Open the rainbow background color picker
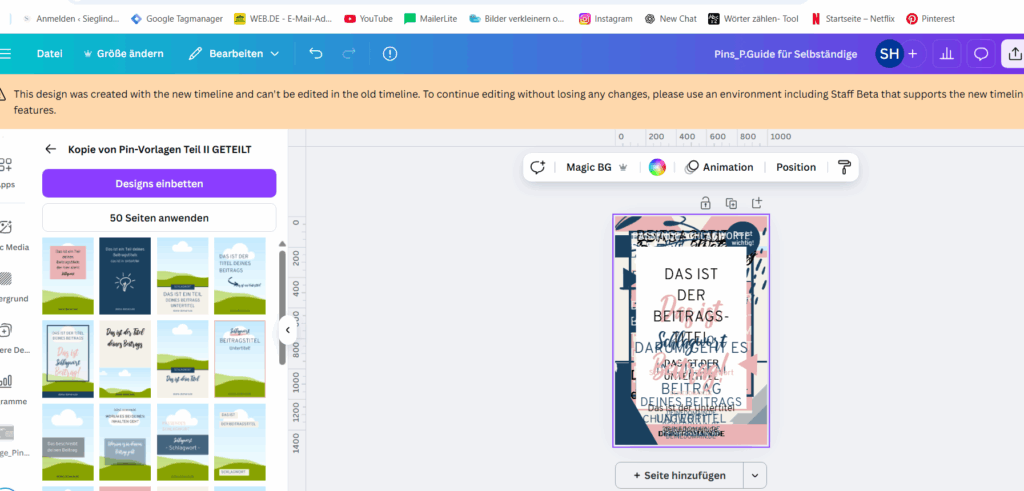The image size is (1024, 491). click(x=657, y=167)
